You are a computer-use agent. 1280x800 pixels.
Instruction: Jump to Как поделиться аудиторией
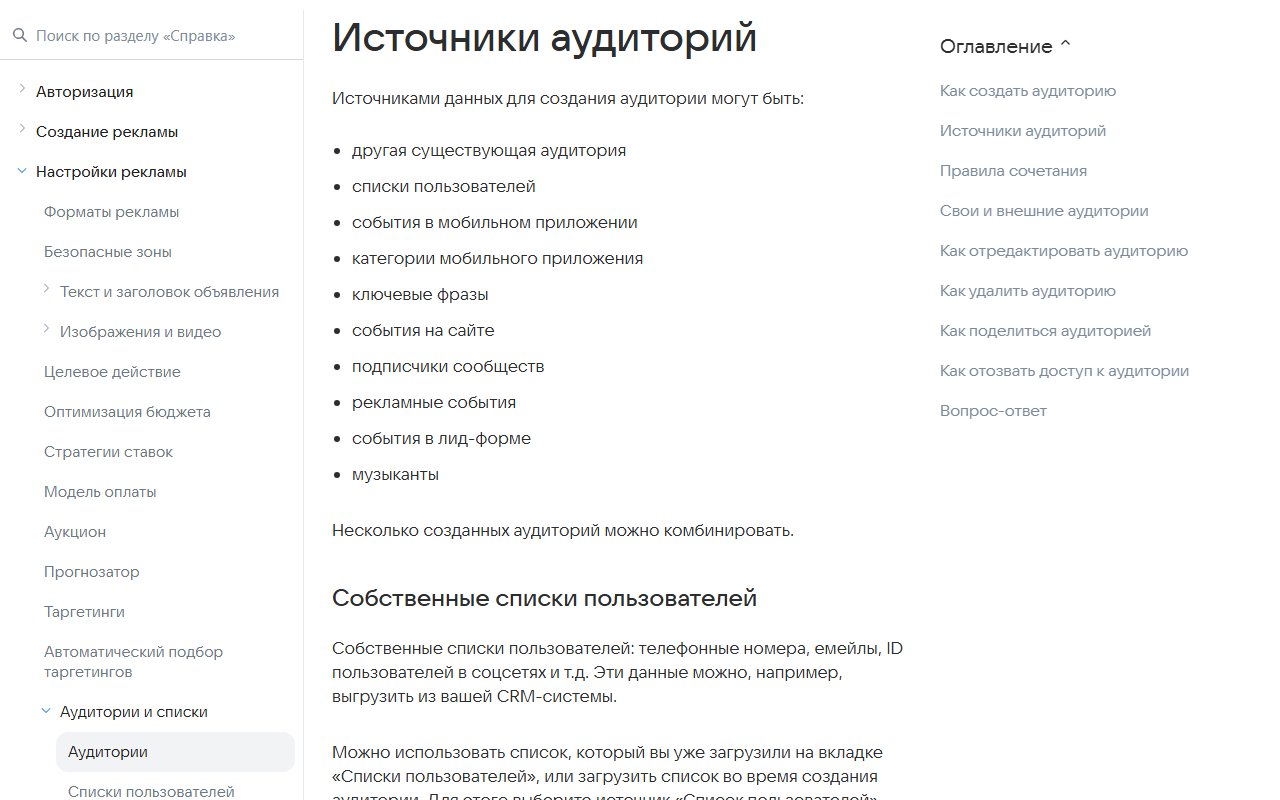pyautogui.click(x=1045, y=331)
